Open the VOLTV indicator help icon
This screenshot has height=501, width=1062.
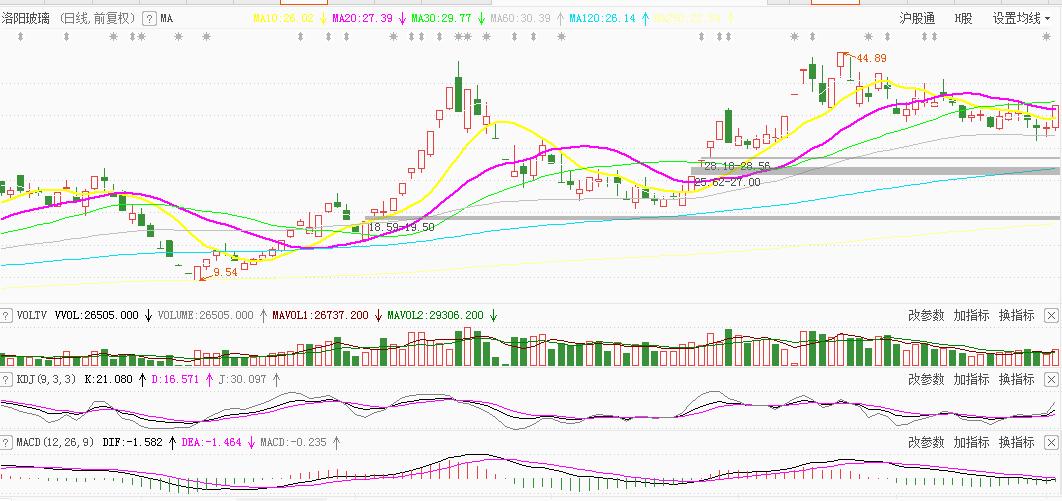(8, 315)
